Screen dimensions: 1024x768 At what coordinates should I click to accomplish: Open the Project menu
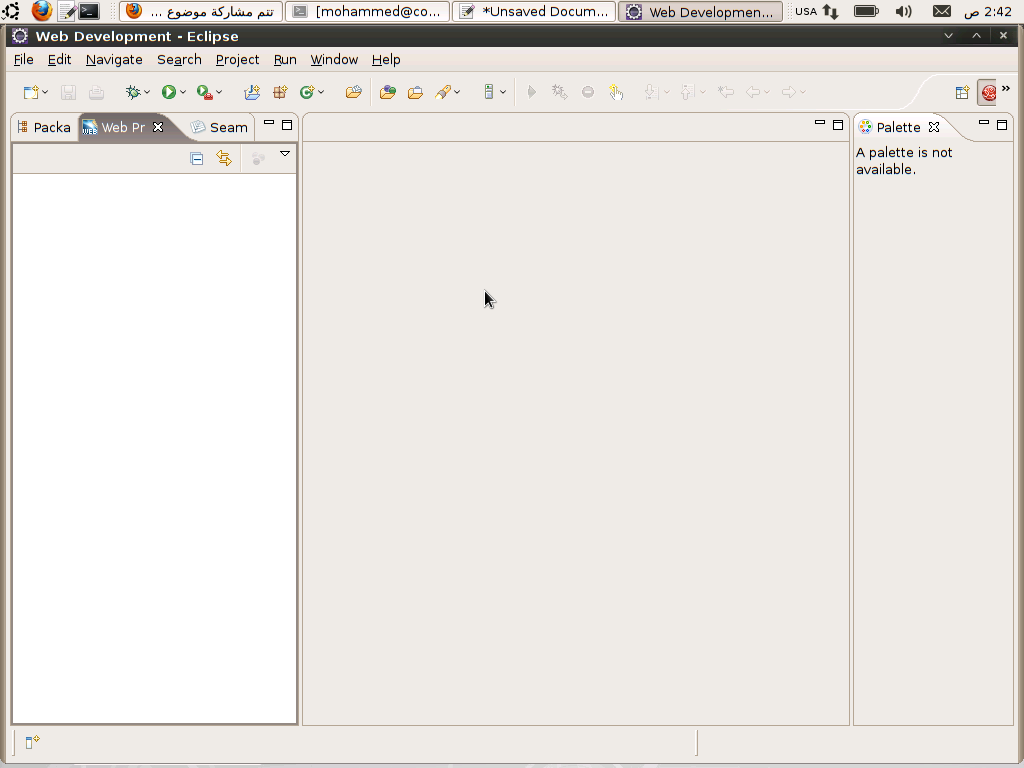[237, 59]
